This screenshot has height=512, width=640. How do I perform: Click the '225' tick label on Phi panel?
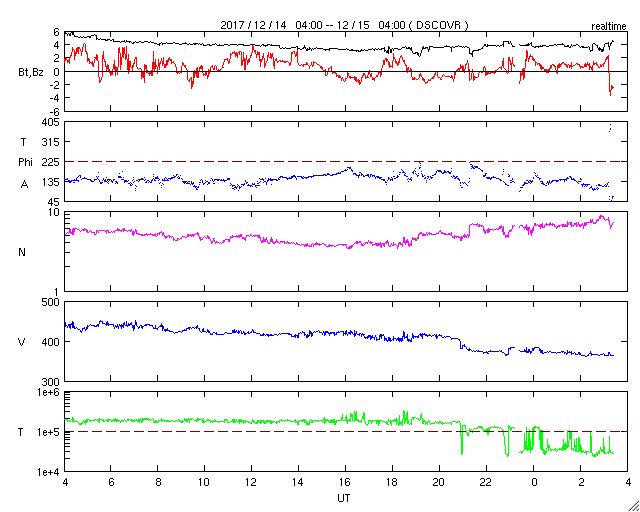coord(52,162)
